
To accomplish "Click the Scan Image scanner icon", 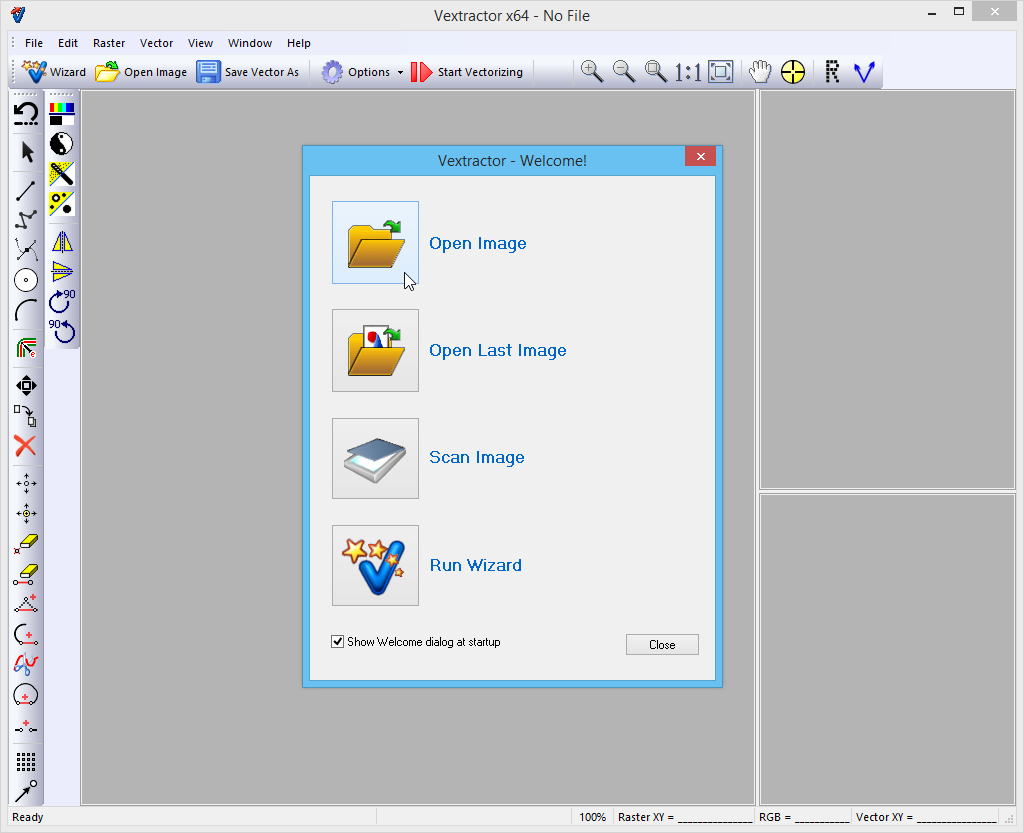I will click(x=375, y=458).
